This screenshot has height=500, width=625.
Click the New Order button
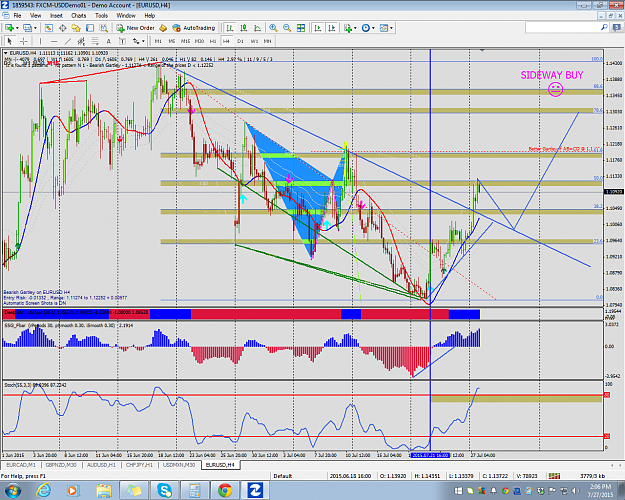pyautogui.click(x=136, y=28)
